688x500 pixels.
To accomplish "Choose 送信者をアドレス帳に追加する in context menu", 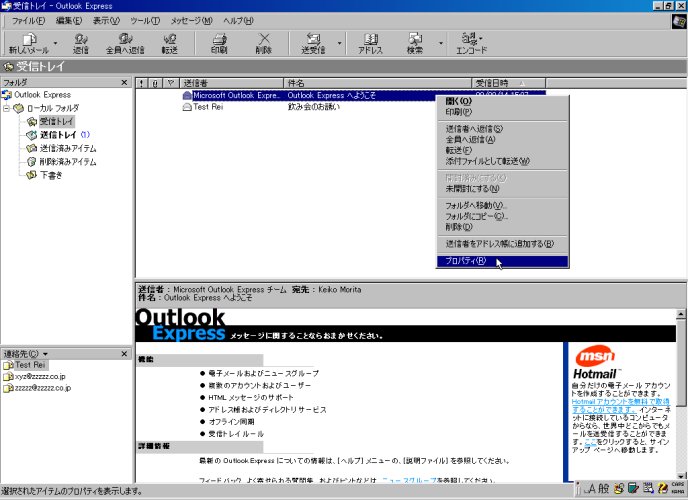I will [x=502, y=243].
